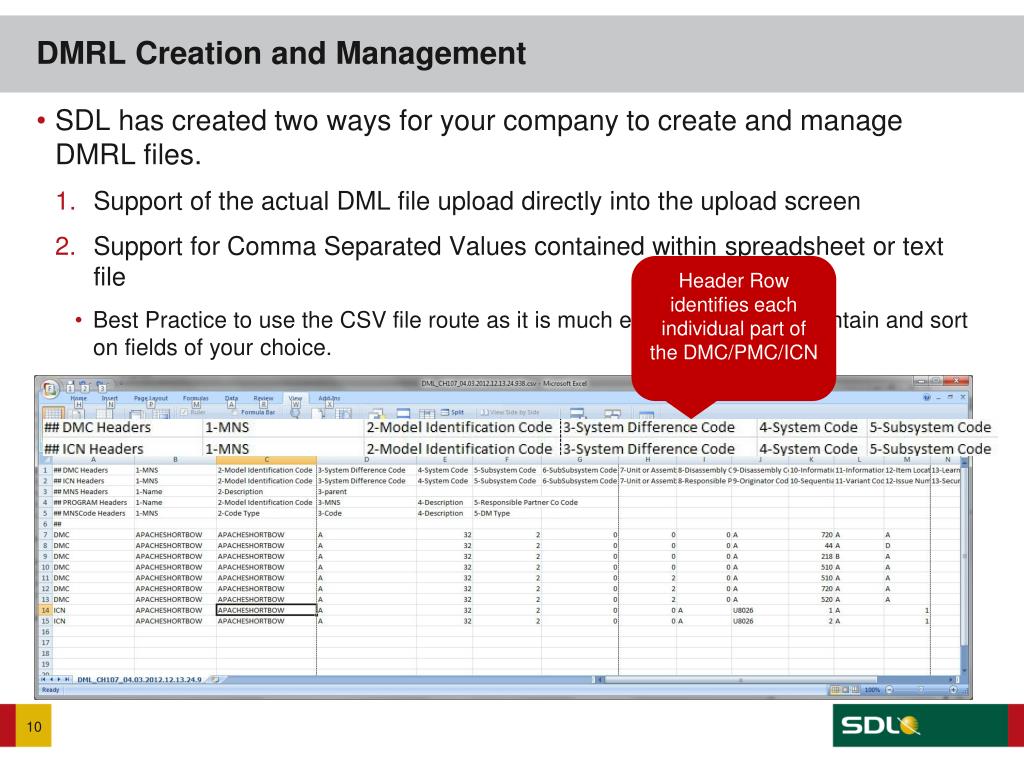Switch to Normal view in status bar
Viewport: 1024px width, 768px height.
click(835, 690)
